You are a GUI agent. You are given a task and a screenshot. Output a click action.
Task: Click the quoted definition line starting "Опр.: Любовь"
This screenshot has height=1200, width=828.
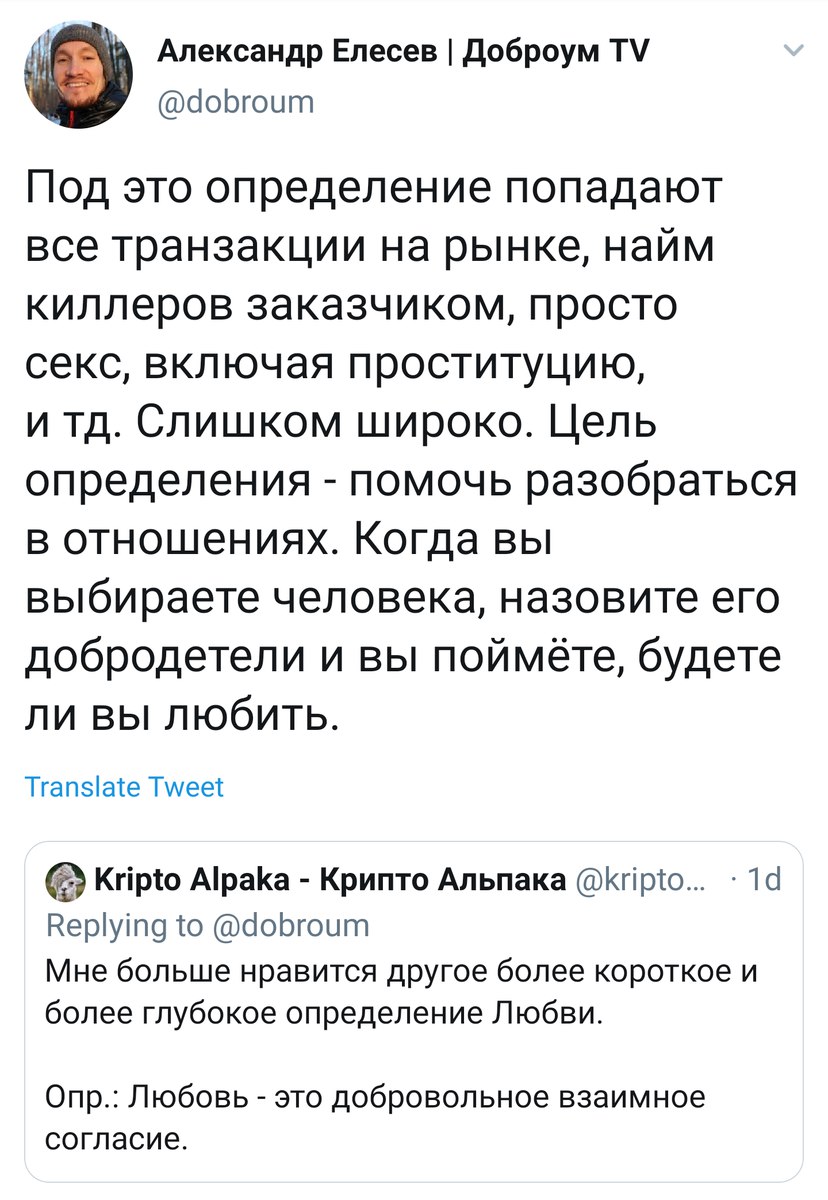click(376, 1099)
